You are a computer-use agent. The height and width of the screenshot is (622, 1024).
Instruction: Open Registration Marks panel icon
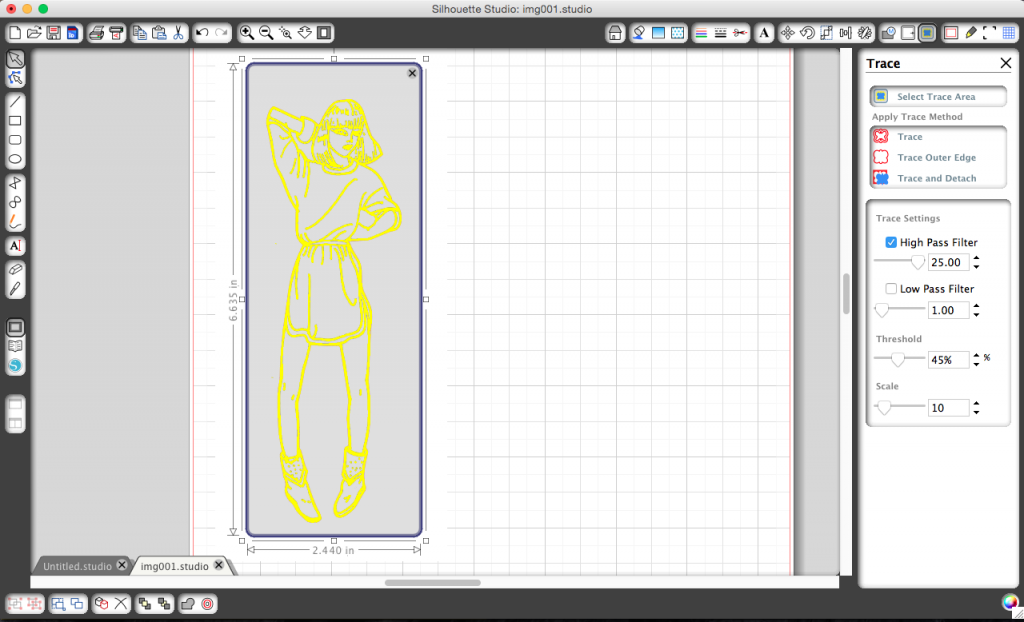pos(951,33)
